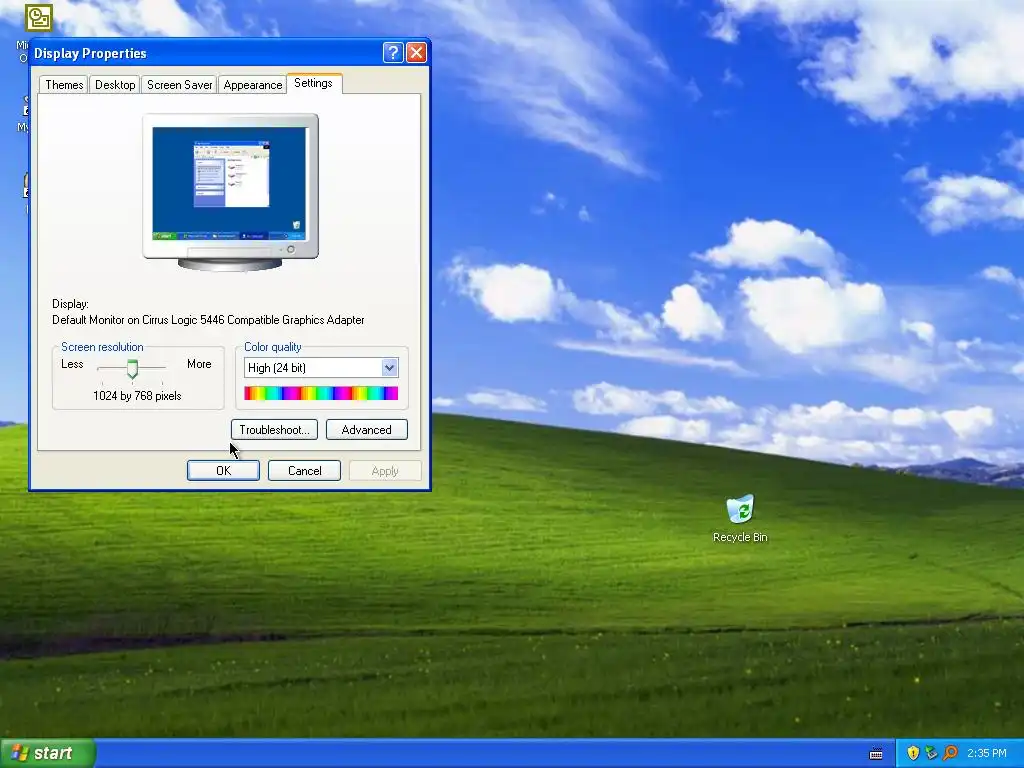Click the Screen resolution slider thumb
The width and height of the screenshot is (1024, 768).
click(133, 369)
